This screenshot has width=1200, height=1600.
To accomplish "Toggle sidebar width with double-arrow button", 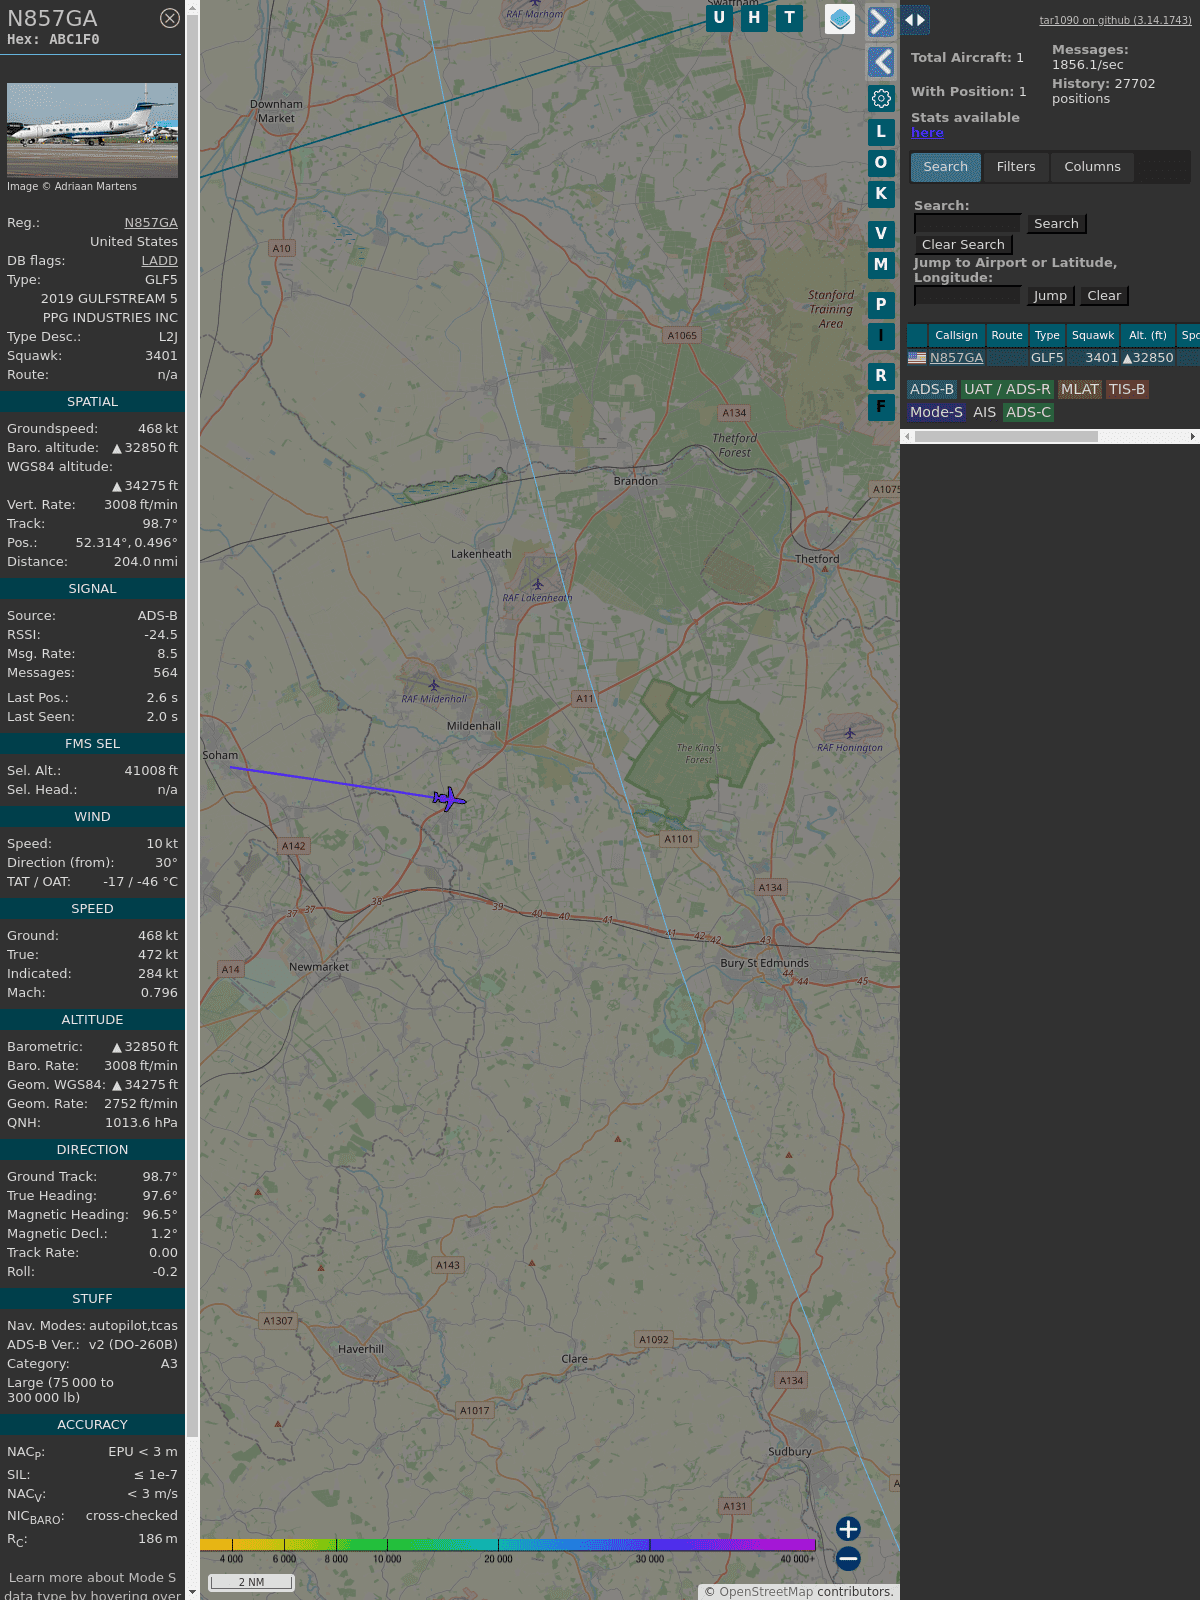I will tap(915, 20).
